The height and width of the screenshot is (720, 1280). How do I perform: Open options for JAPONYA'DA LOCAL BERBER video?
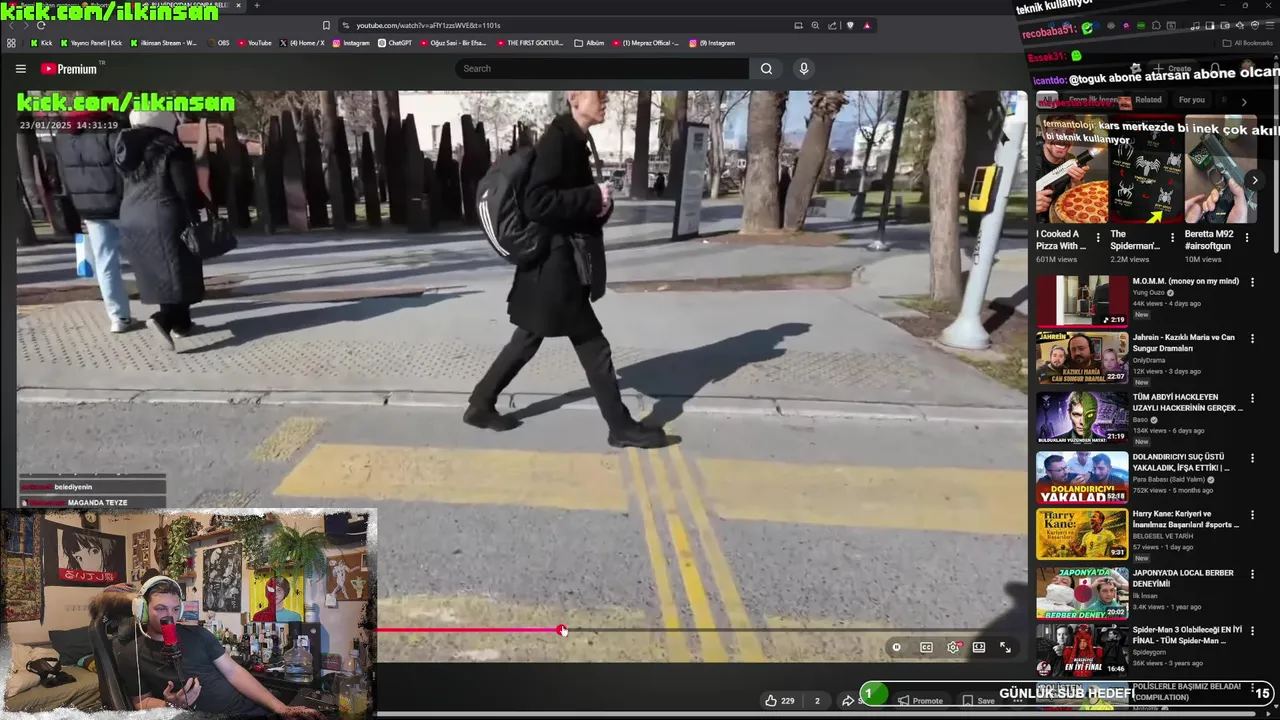(1252, 574)
